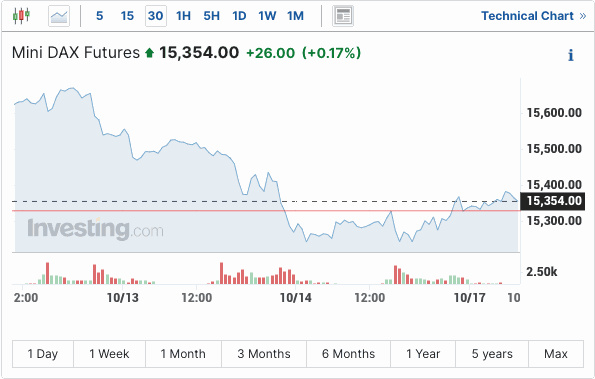
Task: Show the Max range
Action: coord(556,354)
